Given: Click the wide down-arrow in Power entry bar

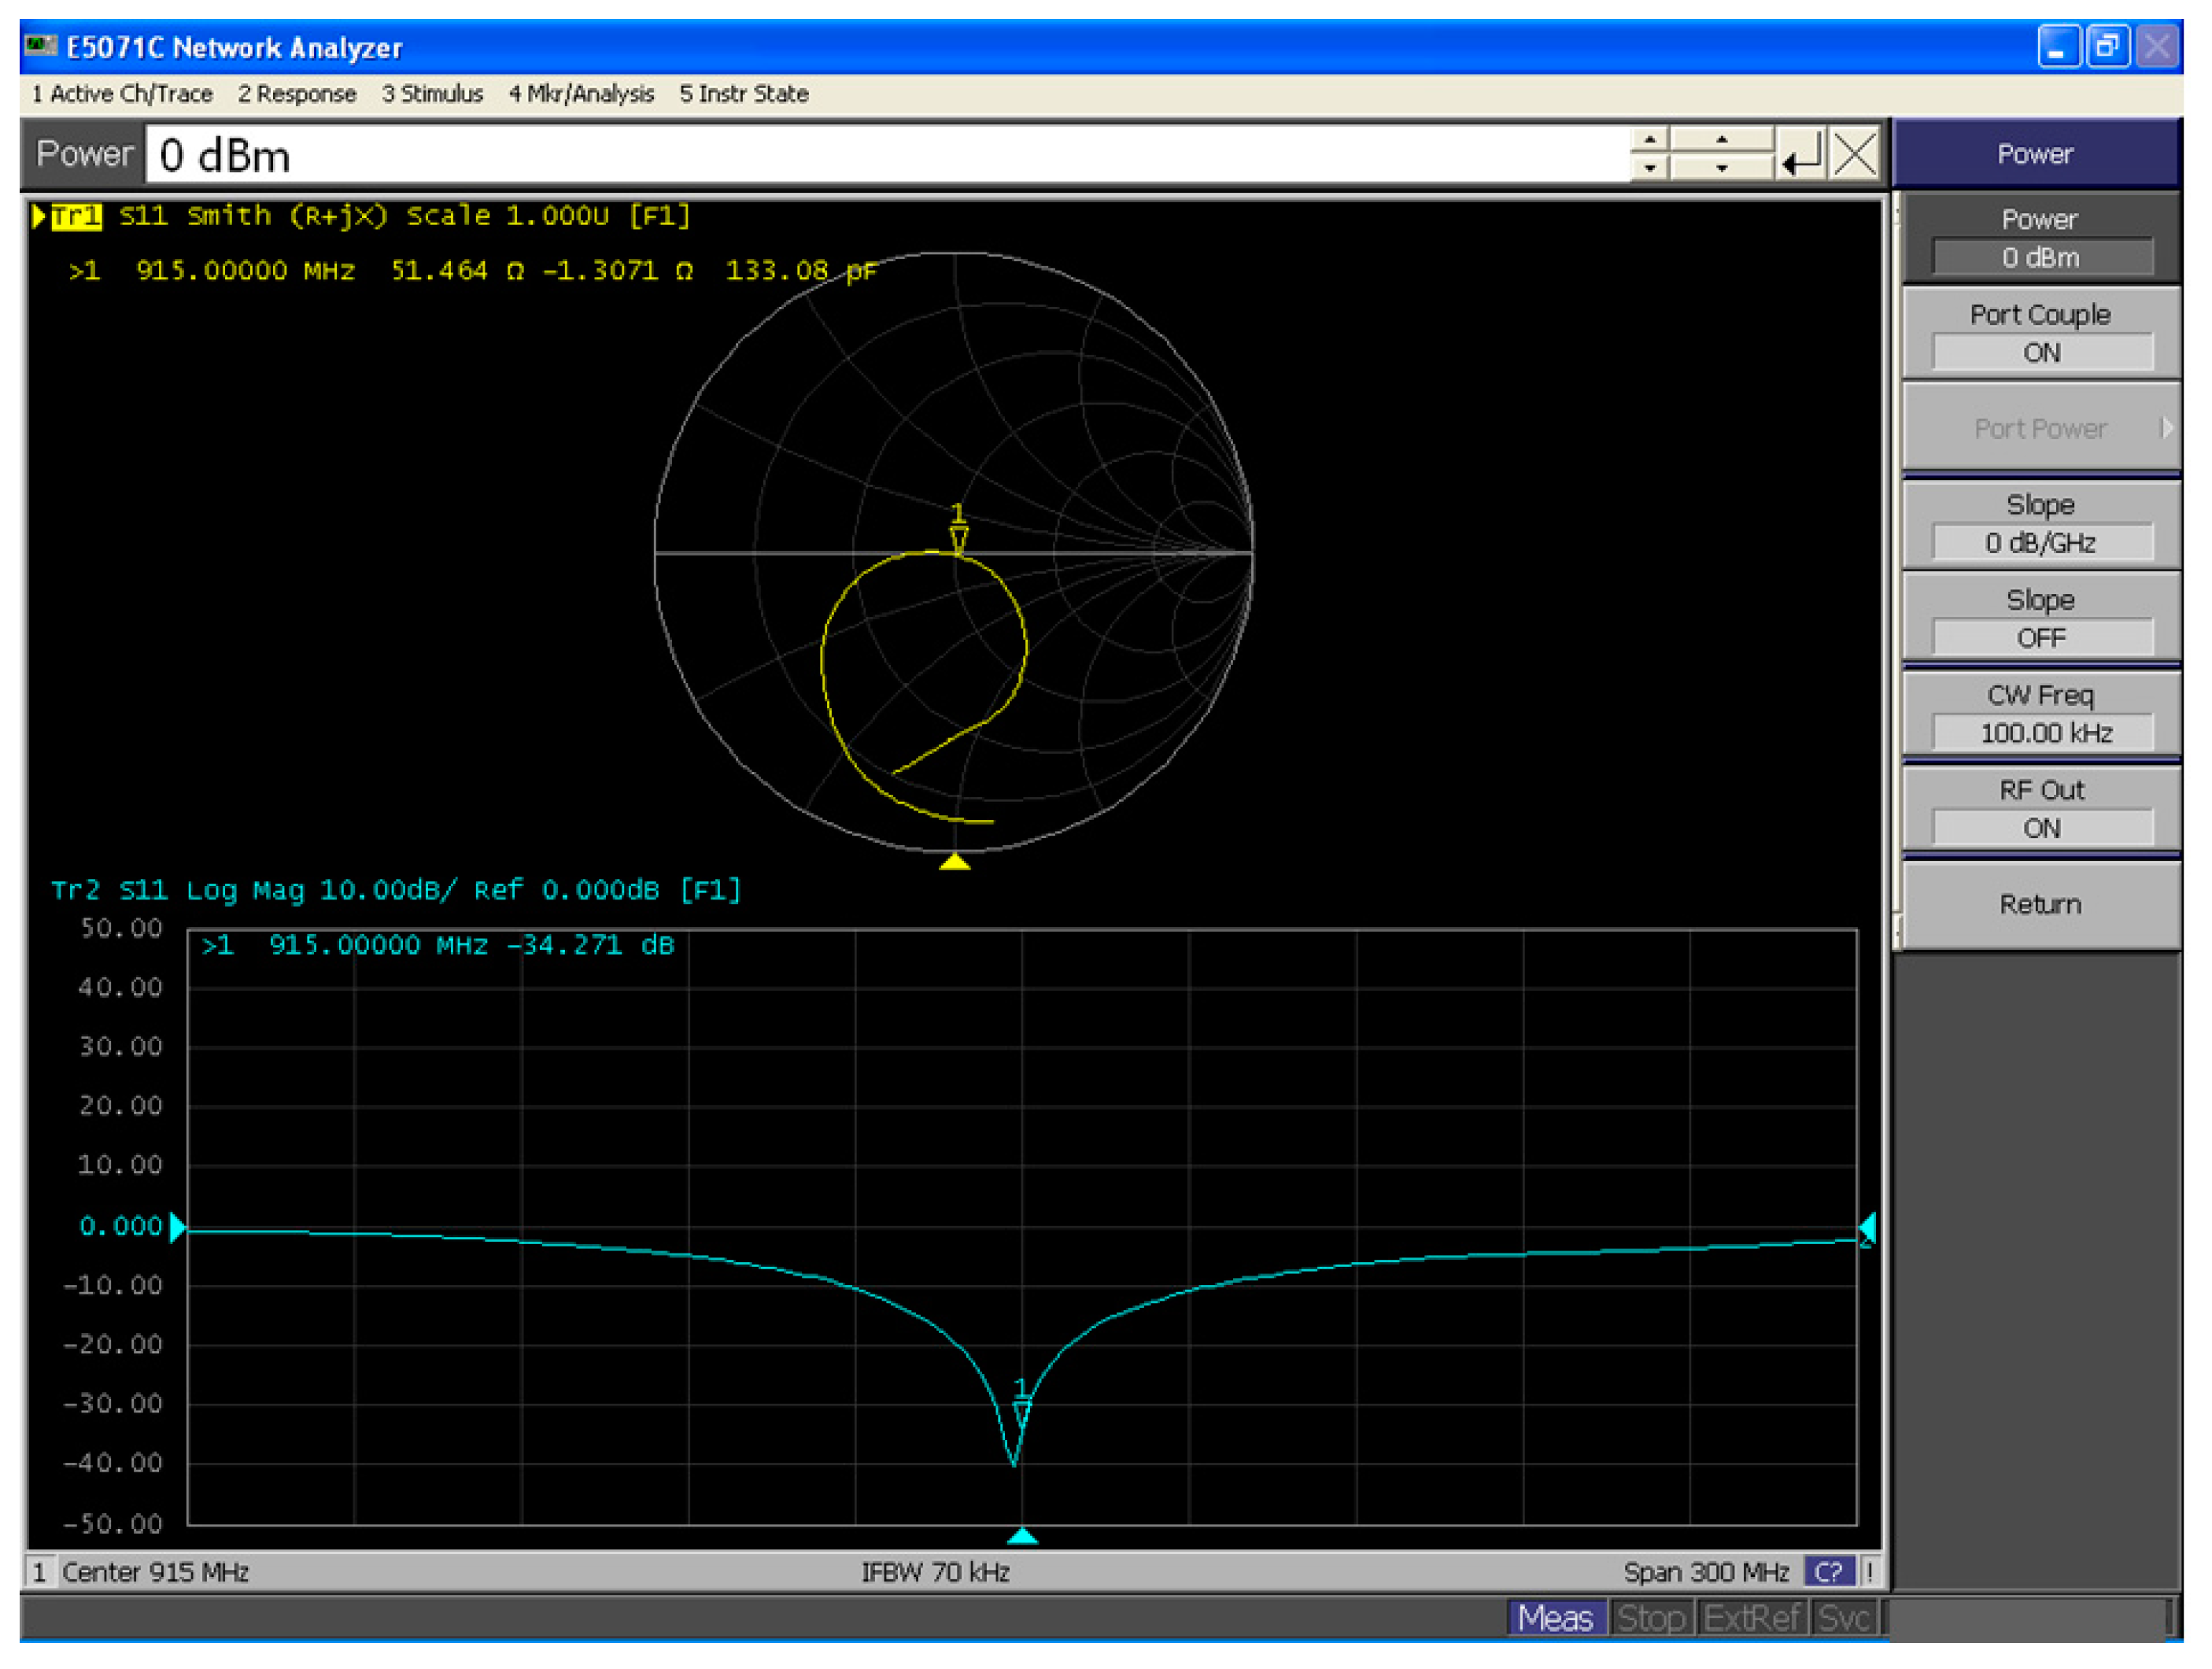Looking at the screenshot, I should pyautogui.click(x=1722, y=168).
